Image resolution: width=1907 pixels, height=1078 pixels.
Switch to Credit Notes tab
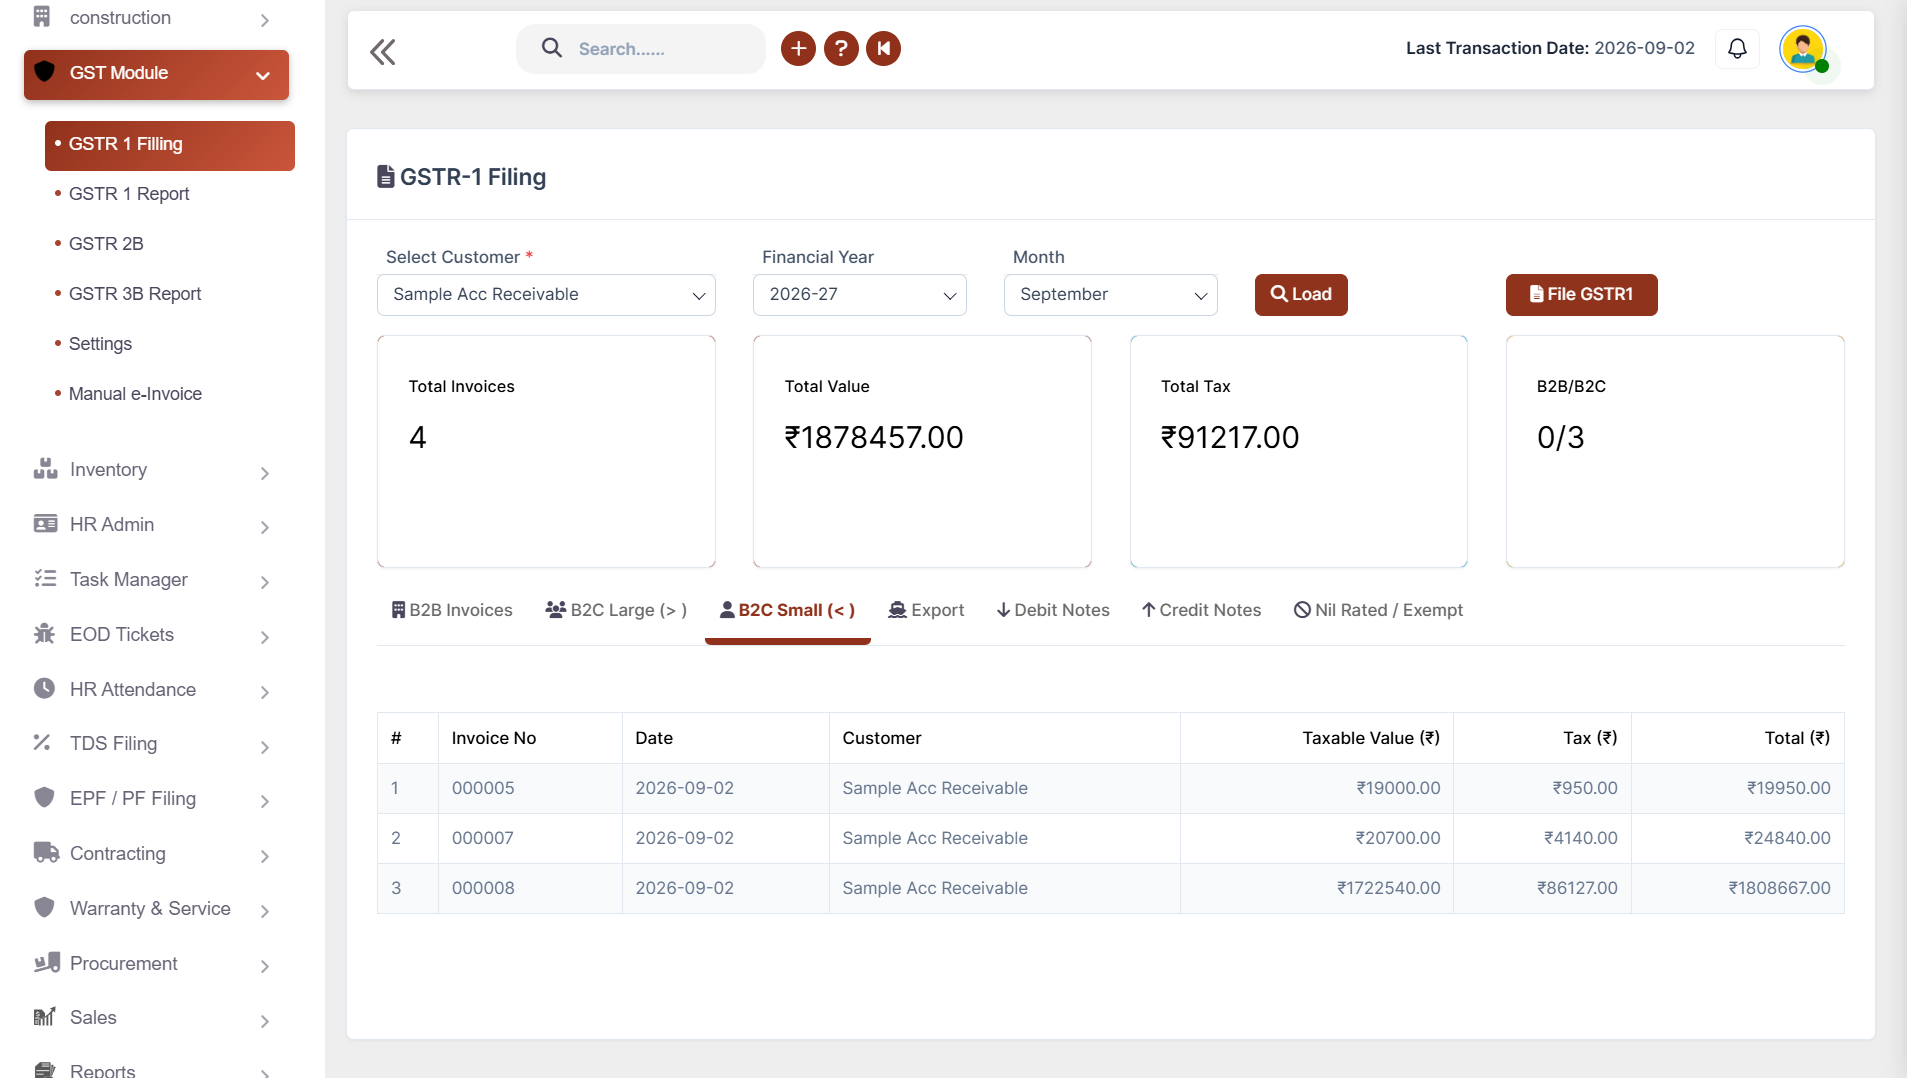(1201, 610)
